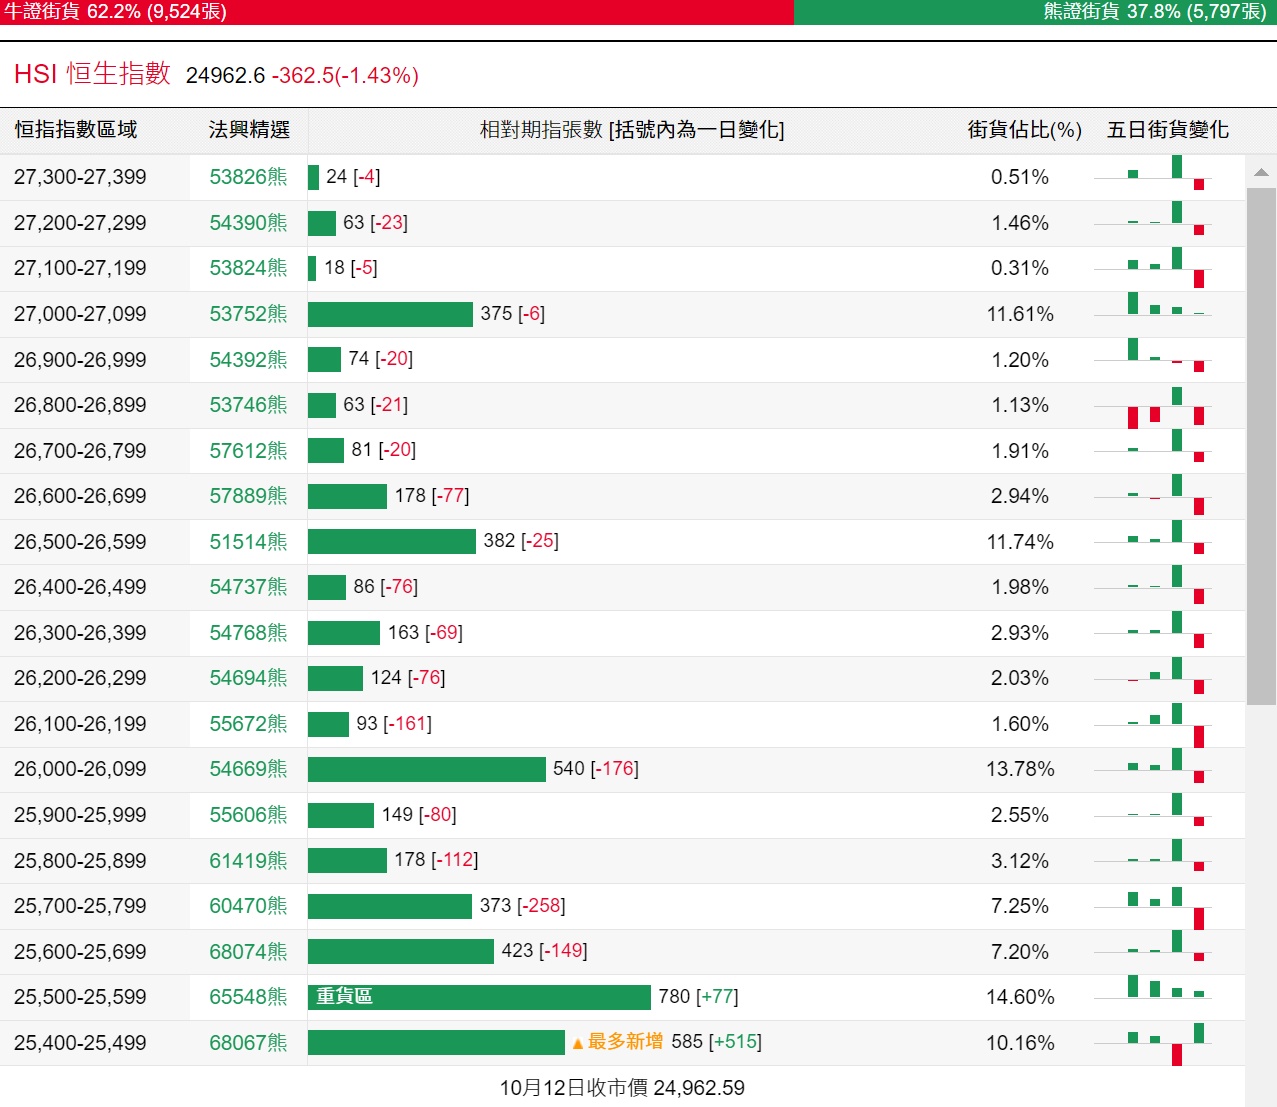The width and height of the screenshot is (1277, 1107).
Task: Open warrant link 54768熊
Action: coord(248,633)
